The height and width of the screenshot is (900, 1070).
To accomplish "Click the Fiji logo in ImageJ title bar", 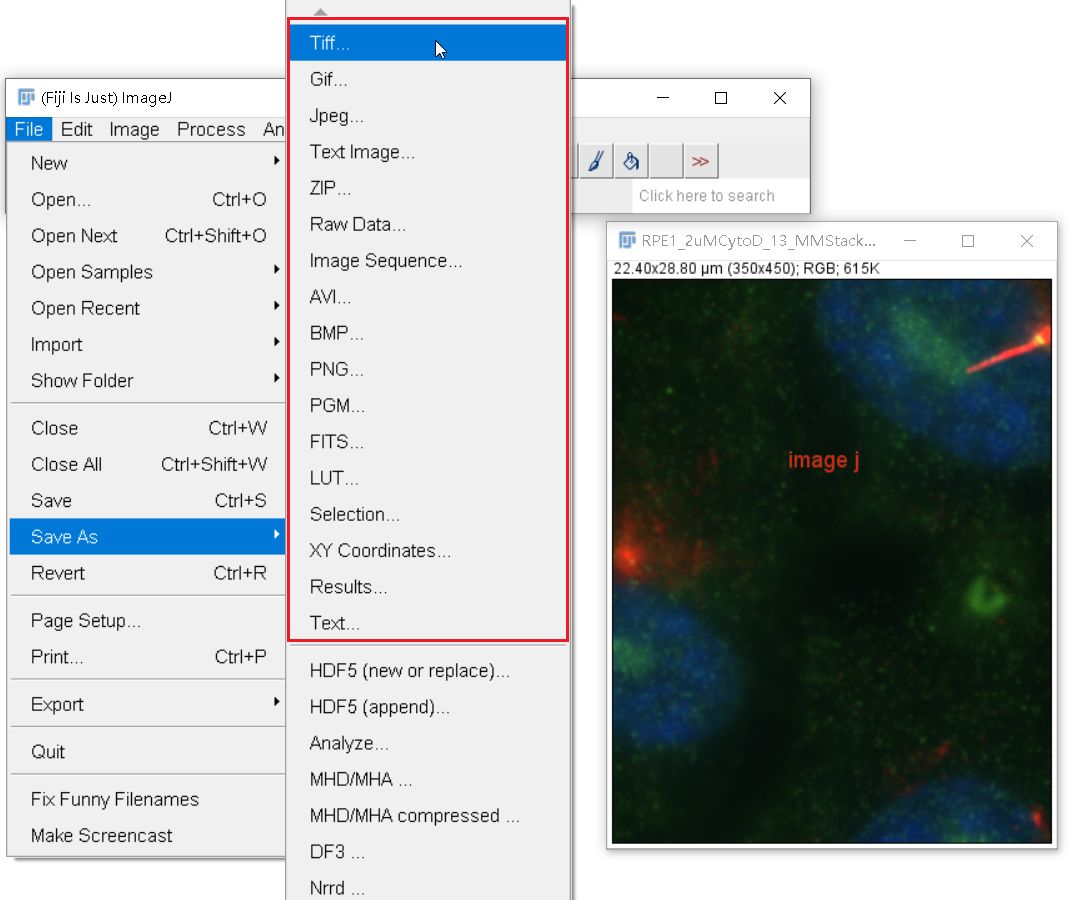I will point(26,98).
